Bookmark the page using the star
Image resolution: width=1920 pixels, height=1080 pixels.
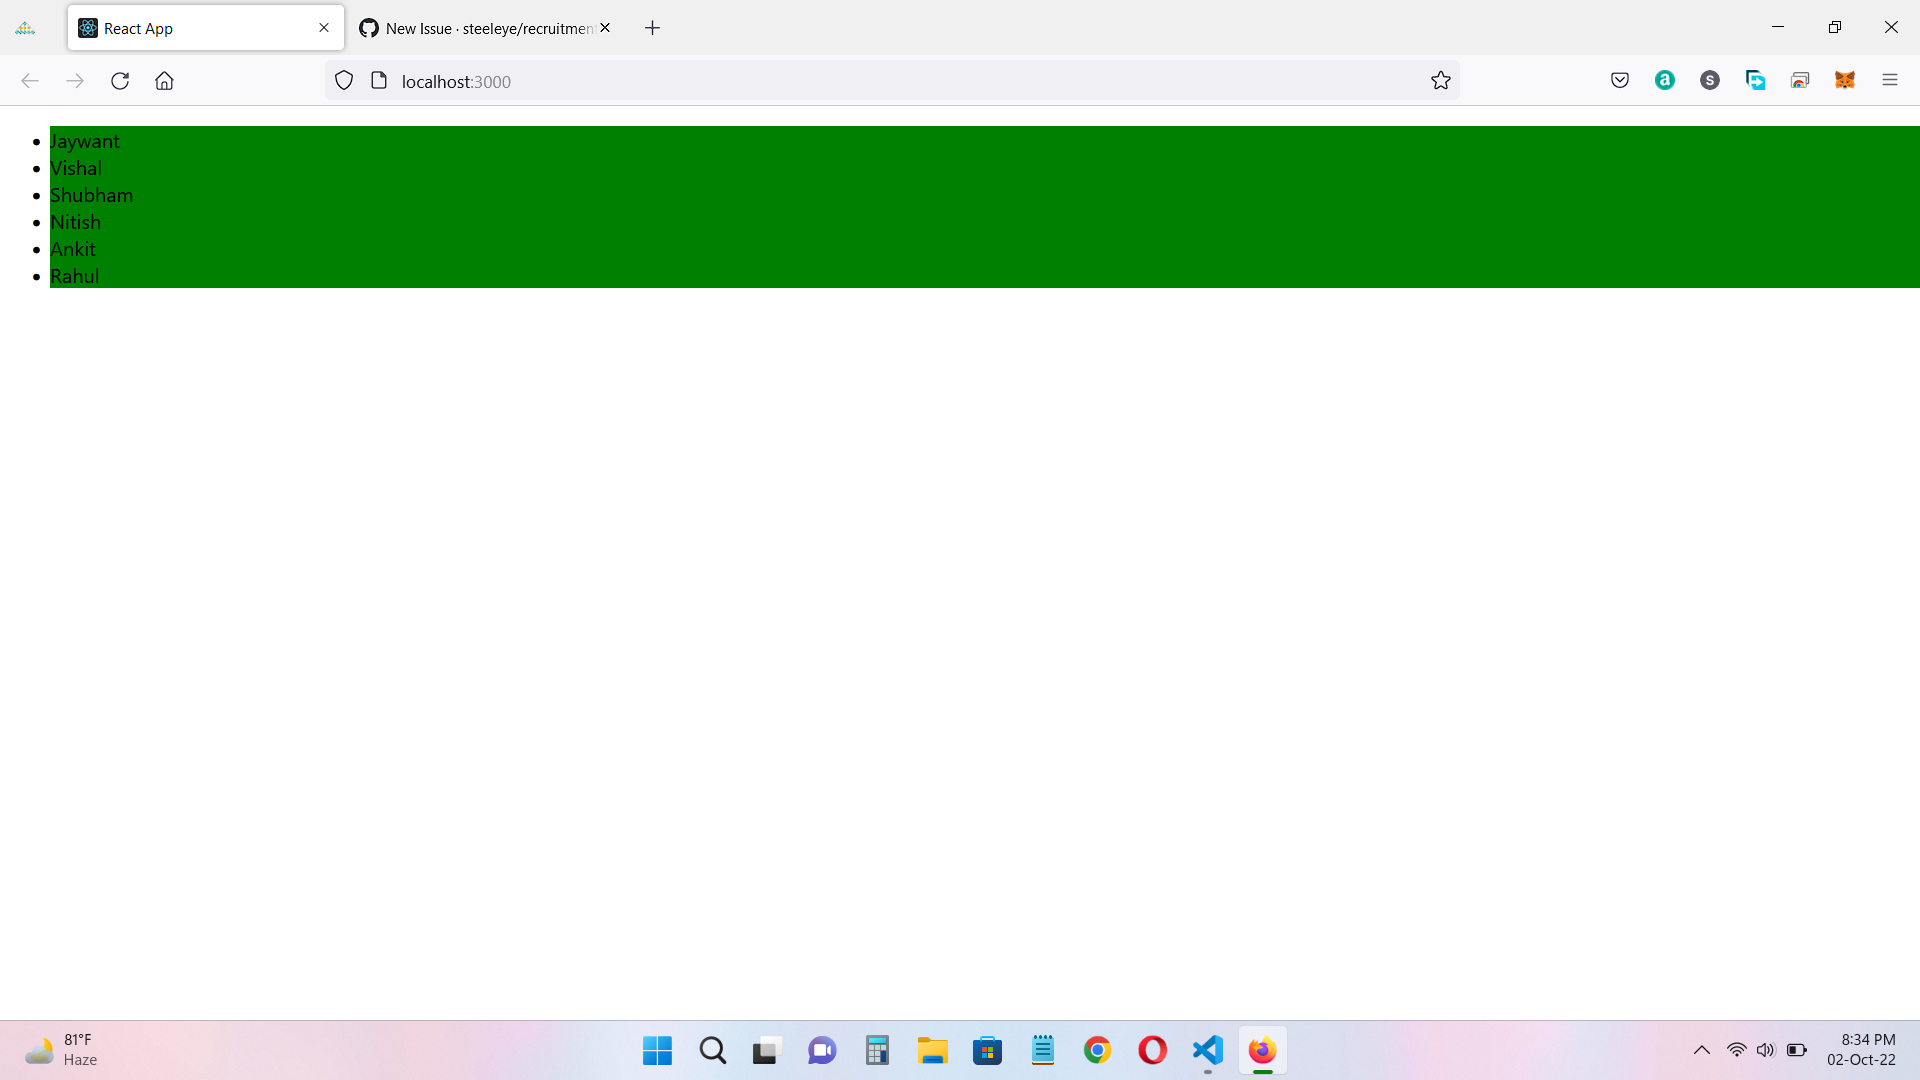1441,80
